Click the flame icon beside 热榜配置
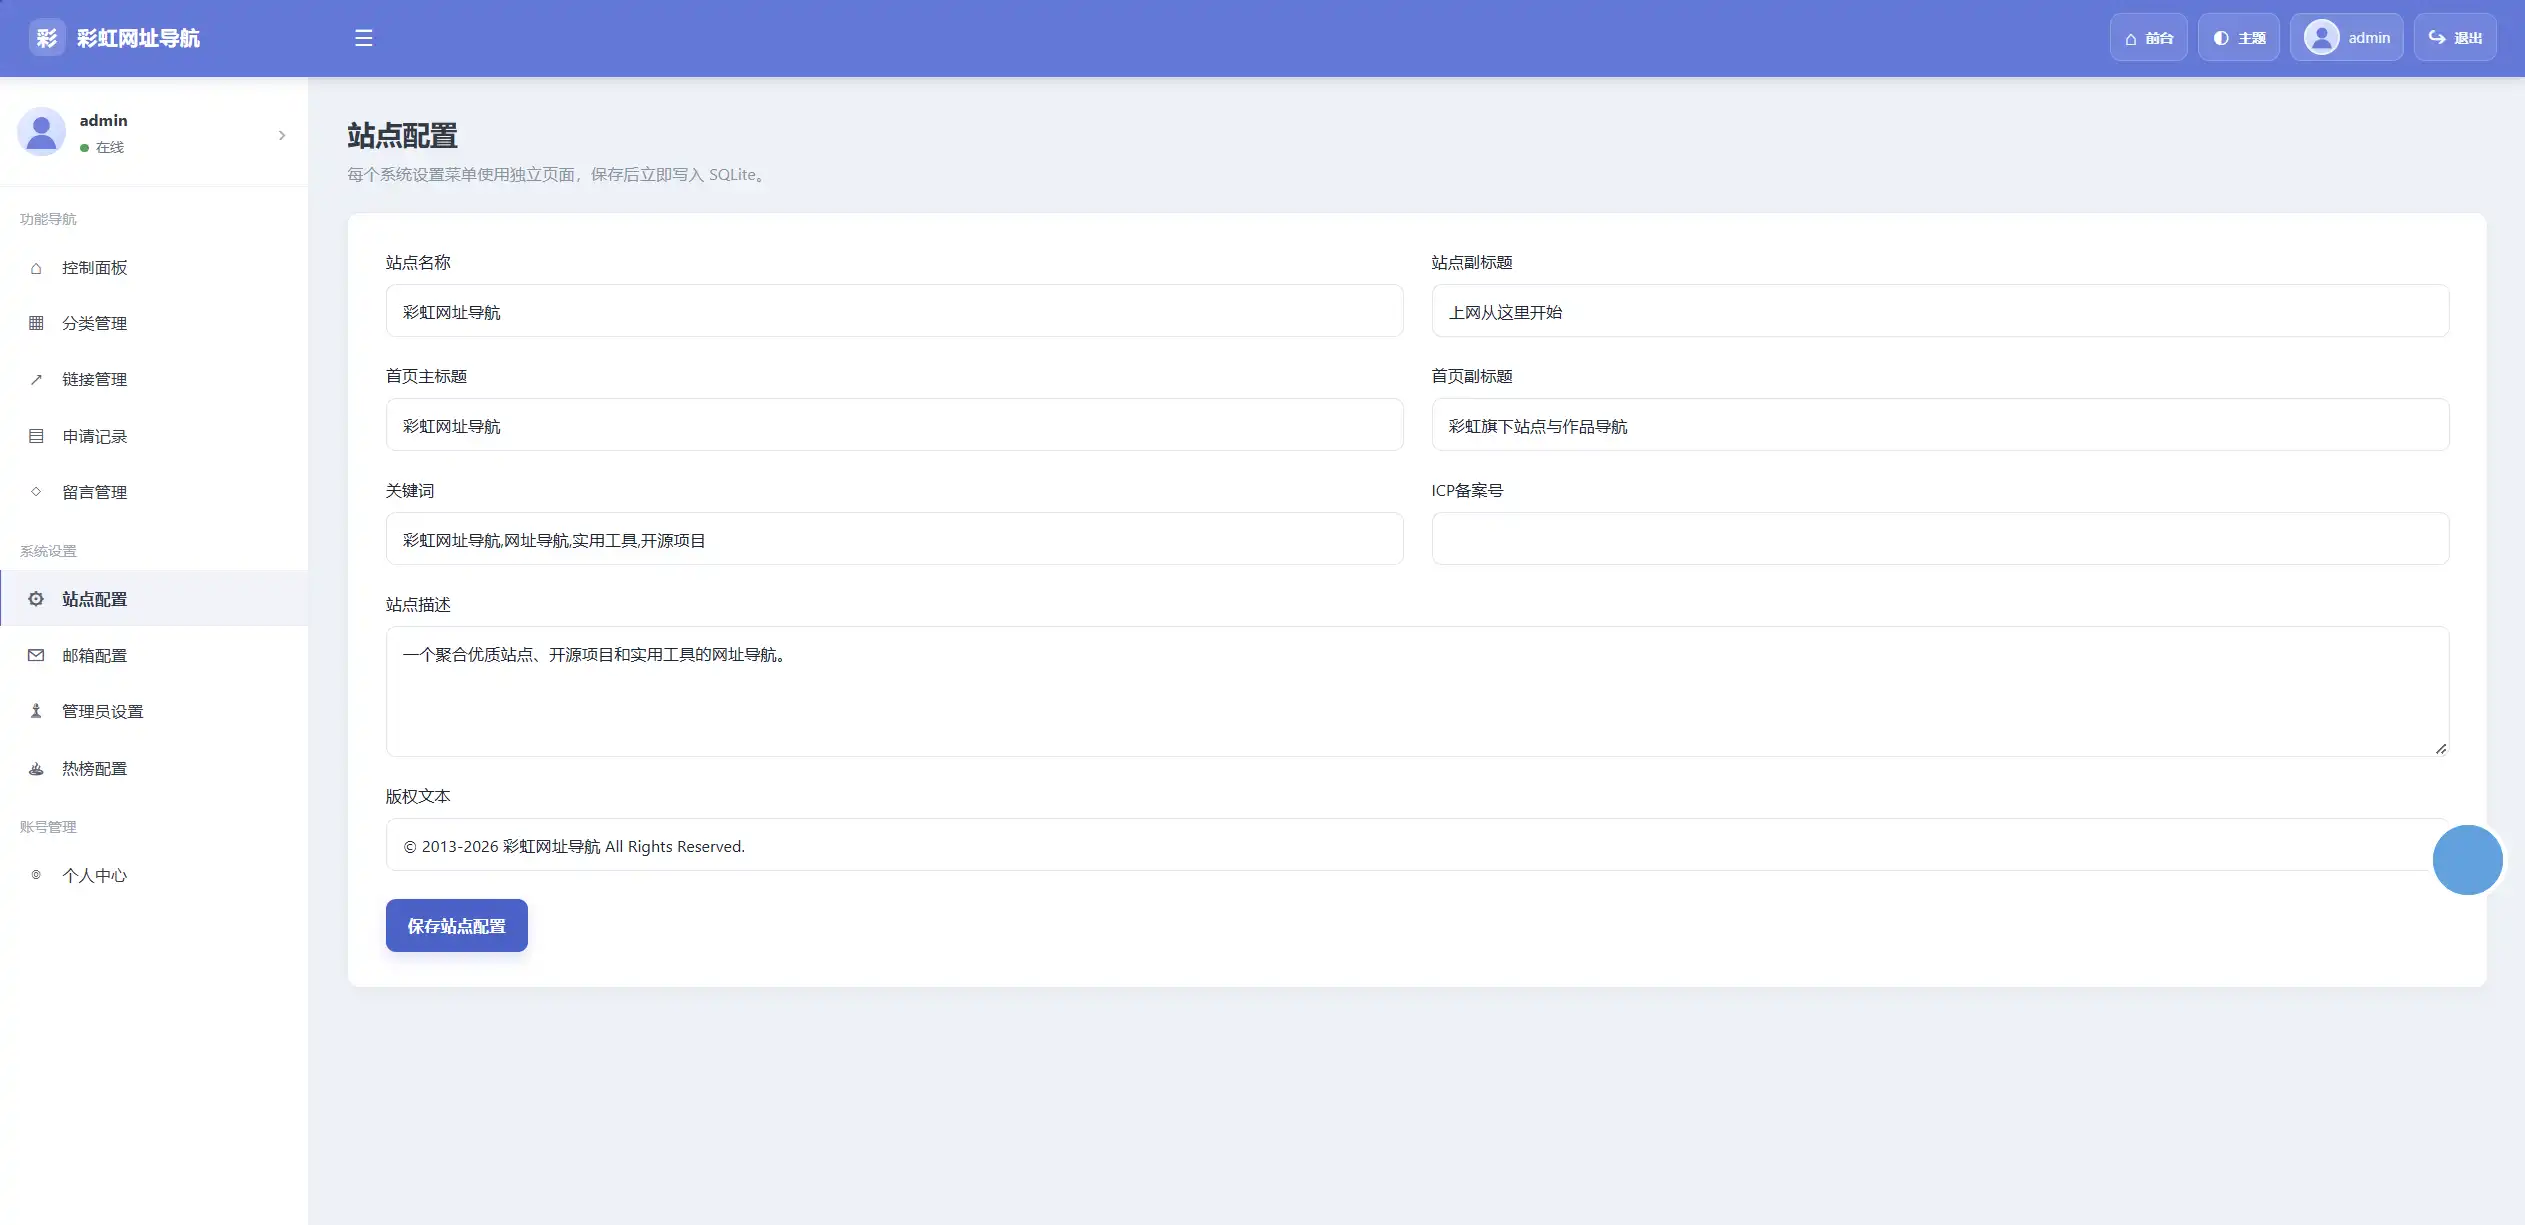Viewport: 2525px width, 1225px height. tap(36, 768)
